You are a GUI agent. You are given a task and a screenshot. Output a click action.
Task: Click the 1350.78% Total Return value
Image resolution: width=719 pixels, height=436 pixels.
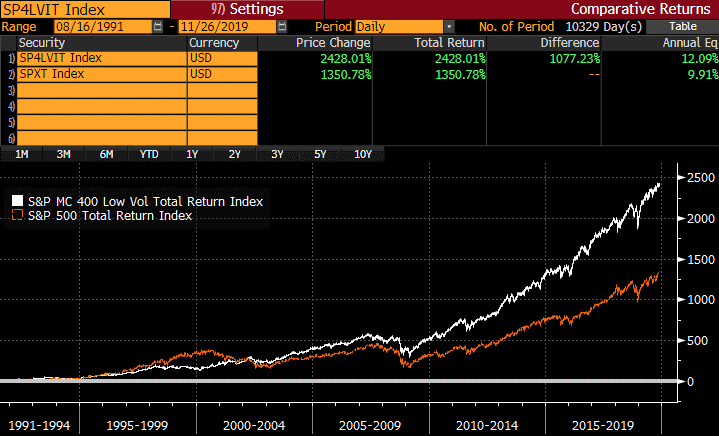(x=460, y=74)
